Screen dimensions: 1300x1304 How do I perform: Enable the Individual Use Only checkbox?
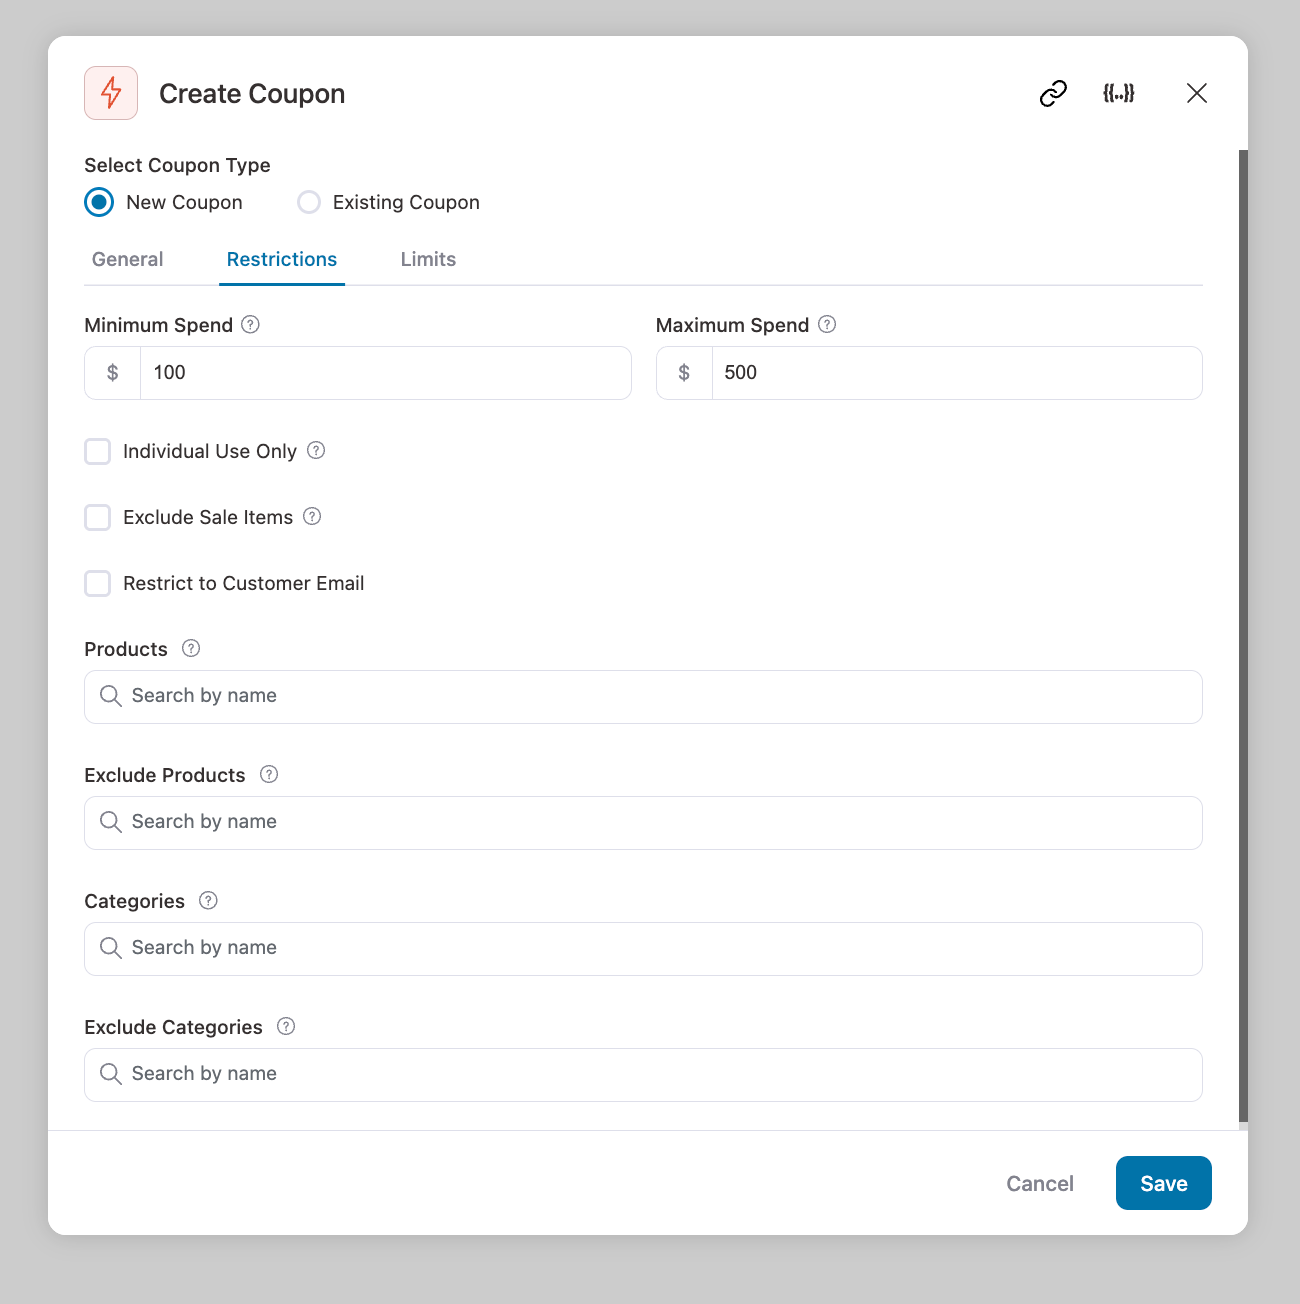pos(98,451)
